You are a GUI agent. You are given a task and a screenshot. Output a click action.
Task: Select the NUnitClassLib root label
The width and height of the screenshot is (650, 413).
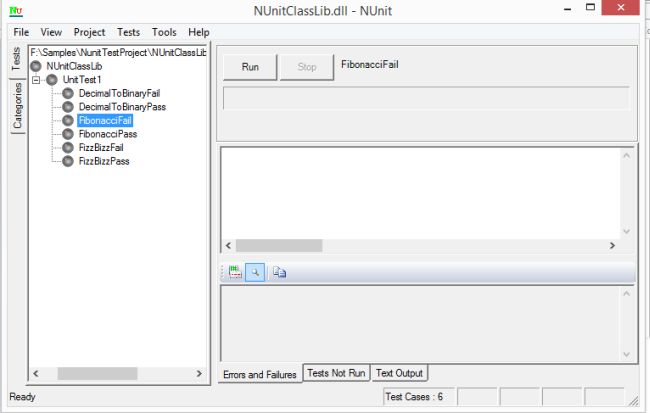(74, 66)
